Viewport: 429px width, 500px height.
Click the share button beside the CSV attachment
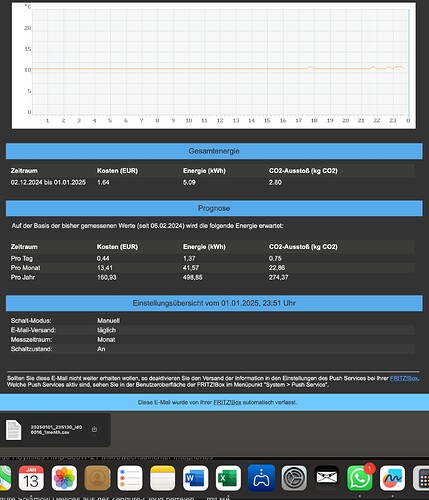pyautogui.click(x=94, y=429)
